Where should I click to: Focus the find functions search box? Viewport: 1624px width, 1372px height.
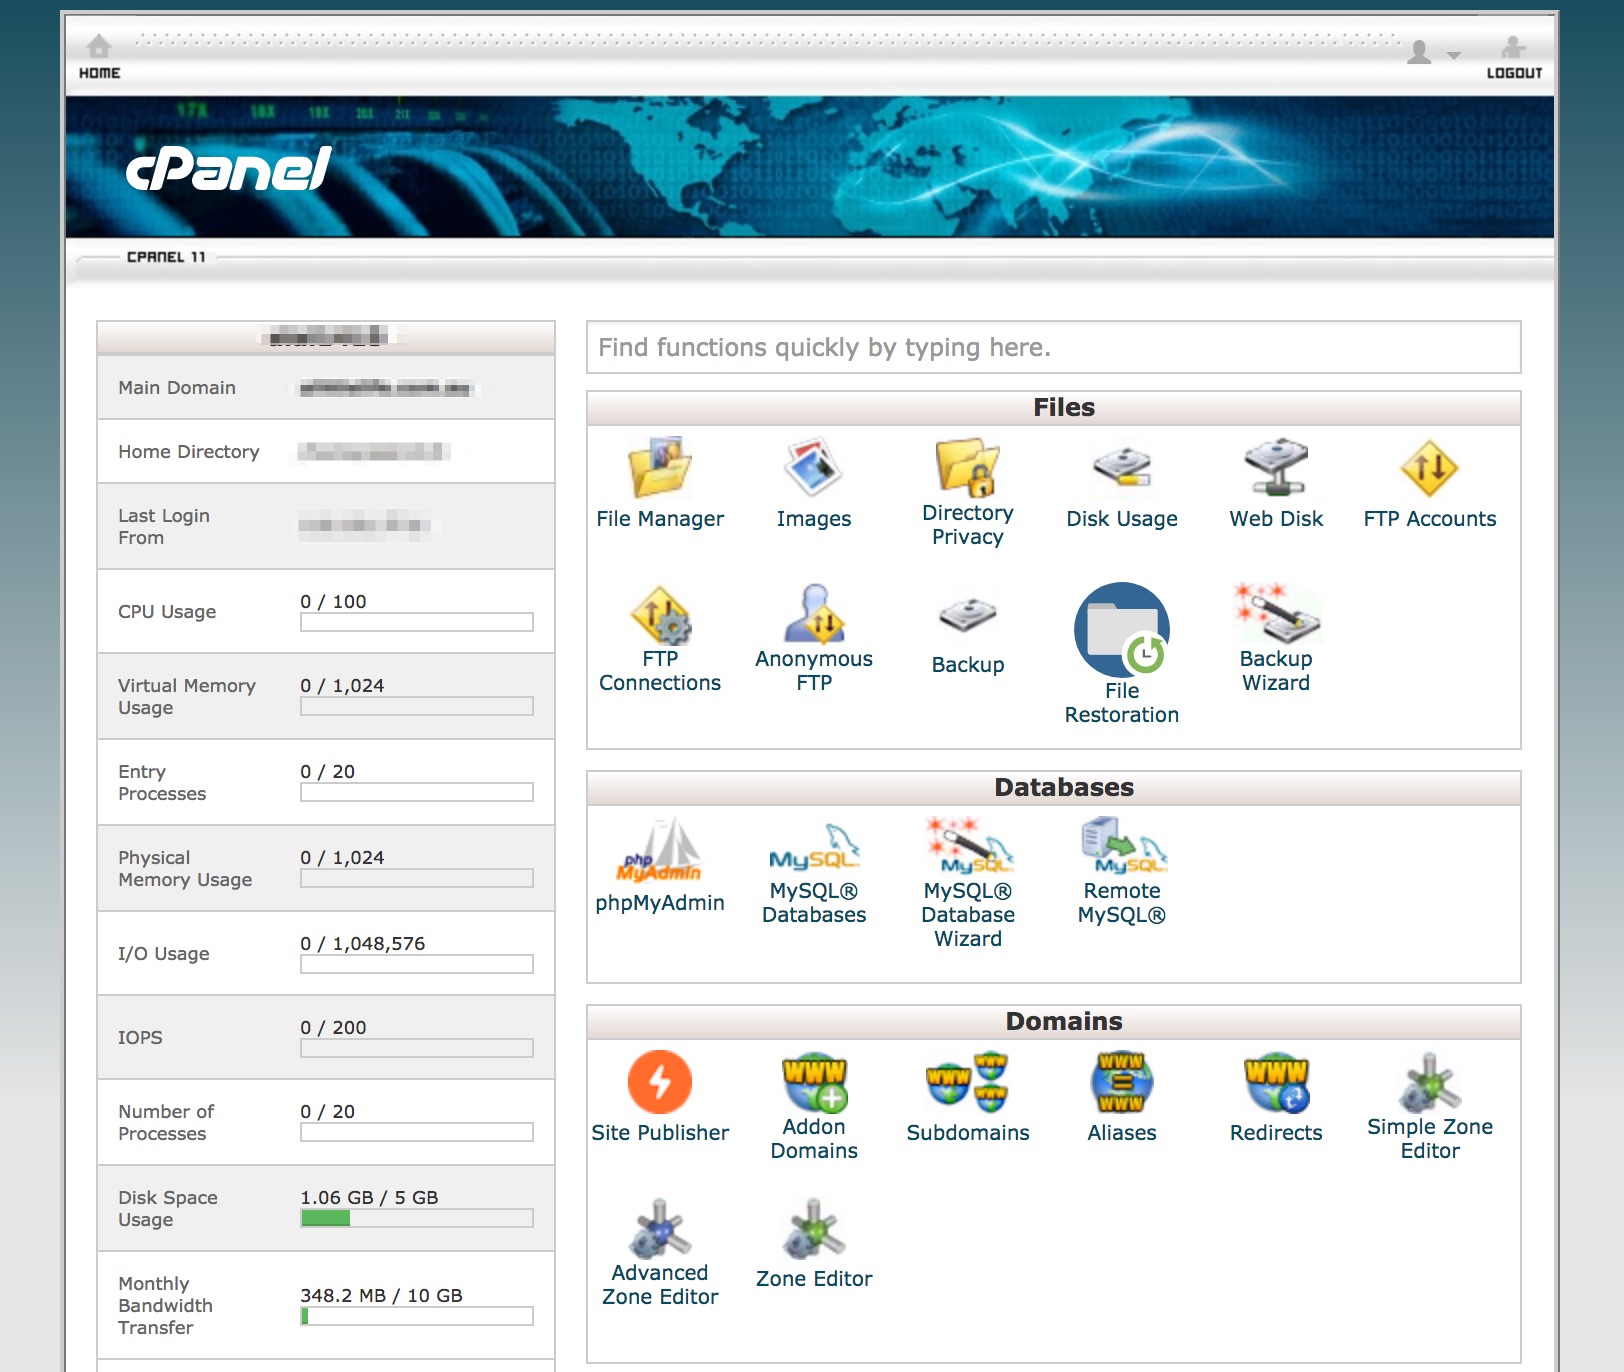pos(1054,347)
